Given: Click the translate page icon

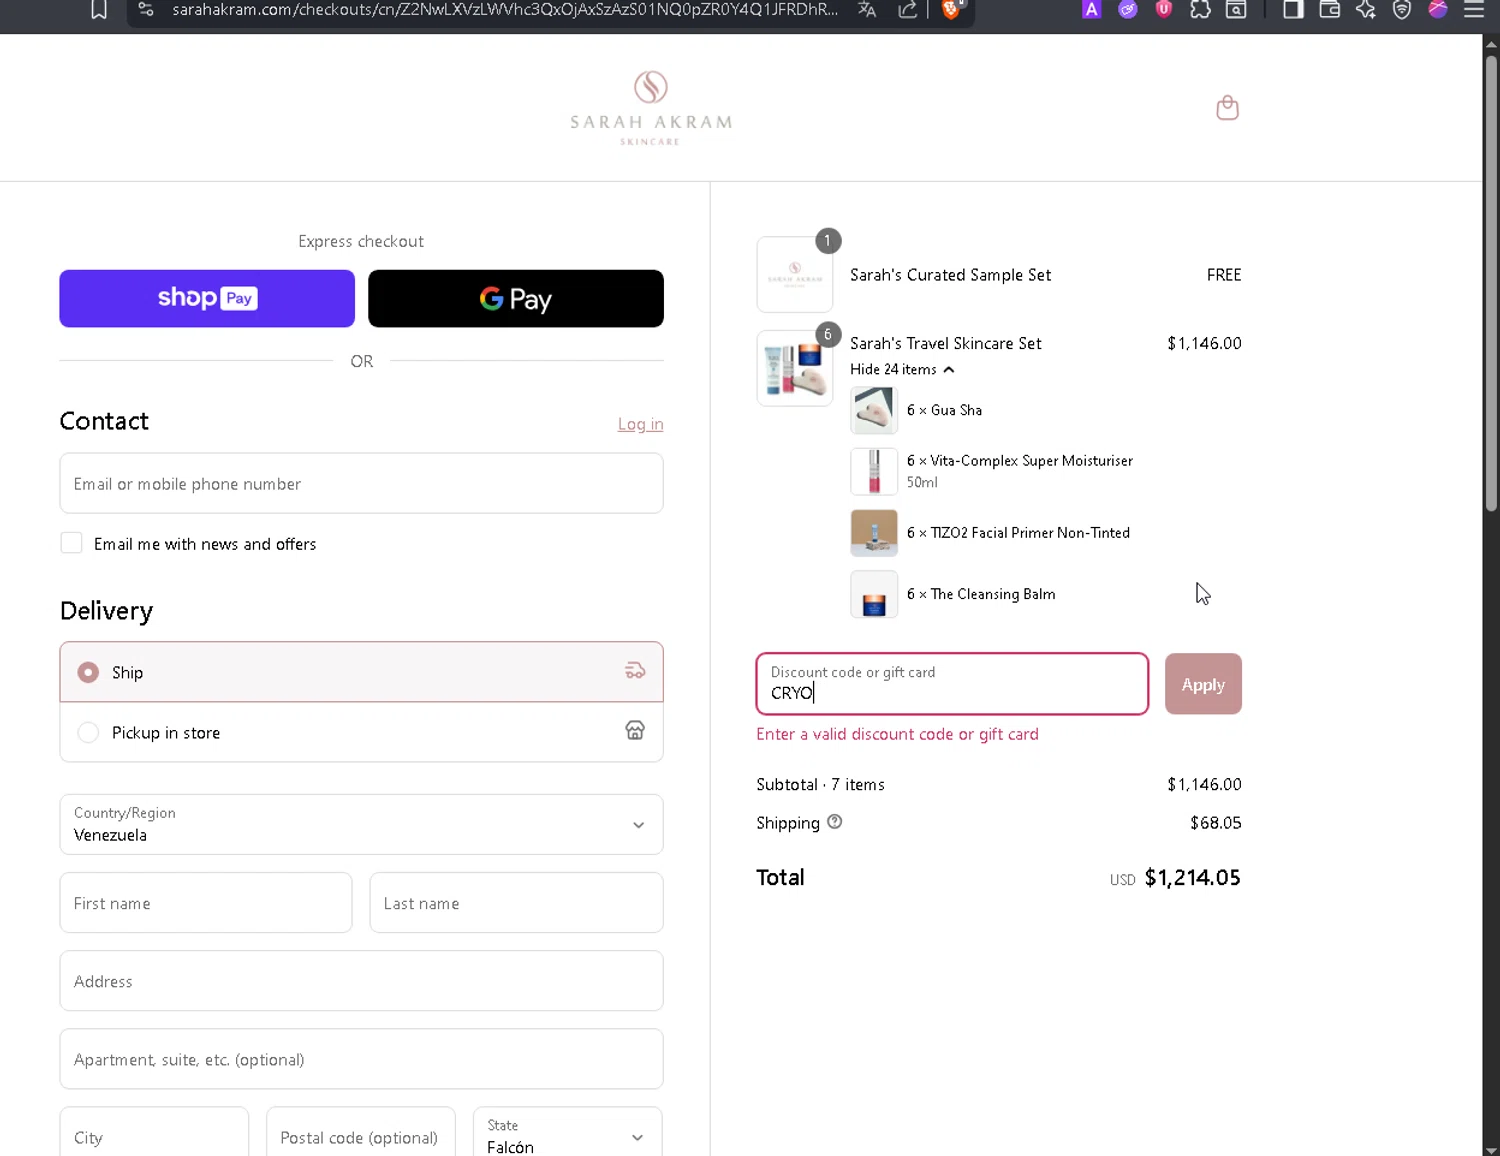Looking at the screenshot, I should (x=867, y=10).
